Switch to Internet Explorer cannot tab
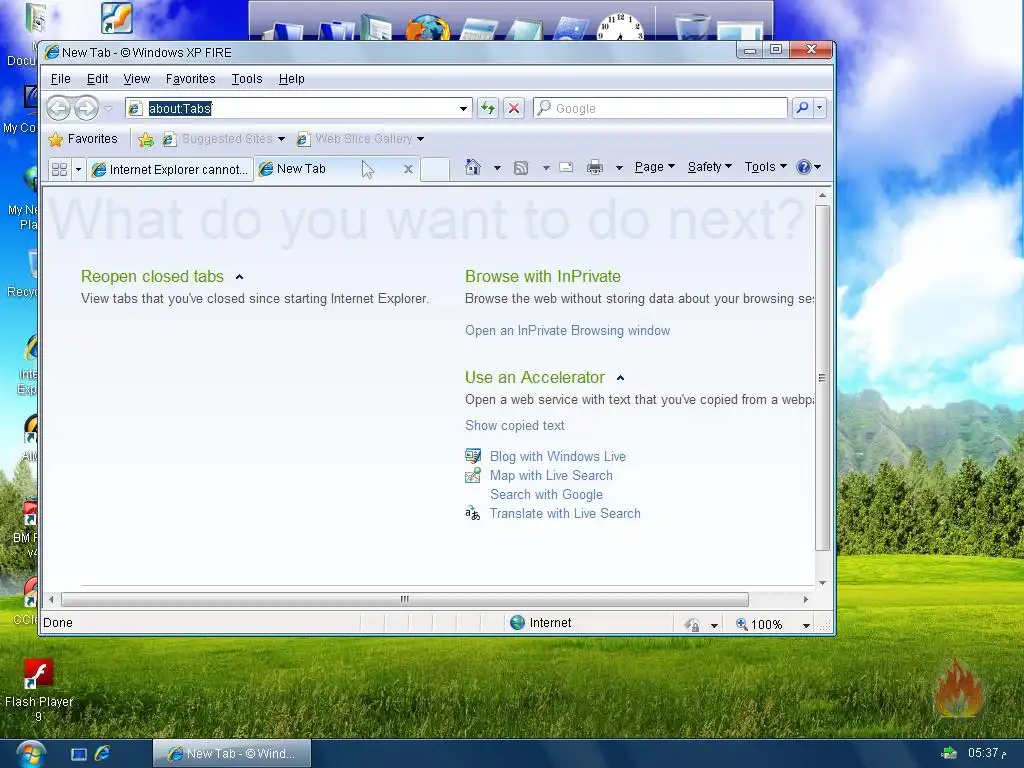The width and height of the screenshot is (1024, 768). pos(170,170)
